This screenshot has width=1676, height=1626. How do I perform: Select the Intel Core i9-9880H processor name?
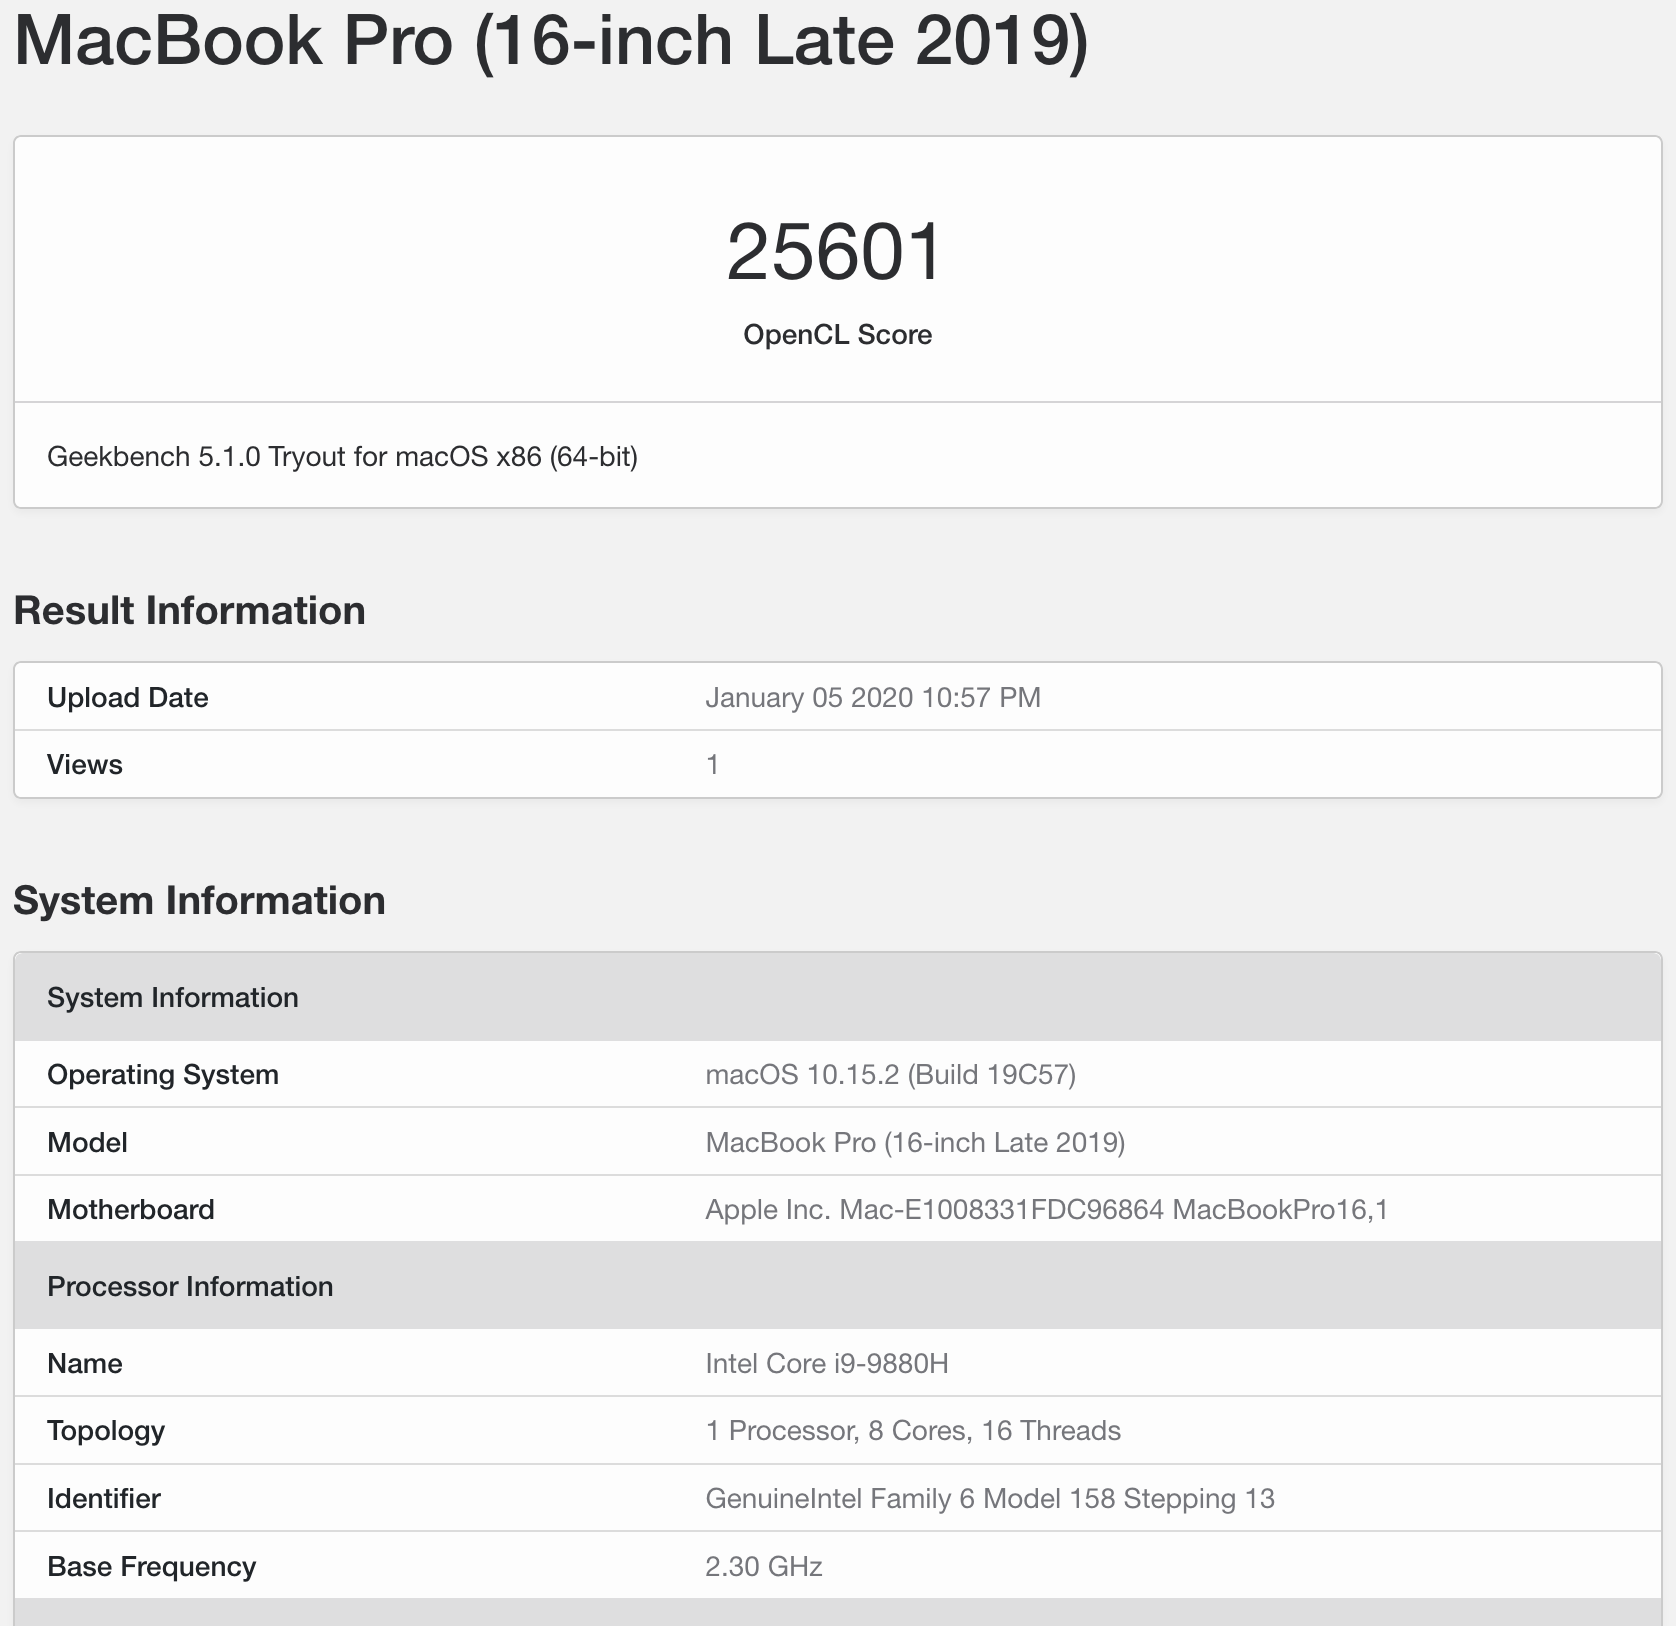828,1363
